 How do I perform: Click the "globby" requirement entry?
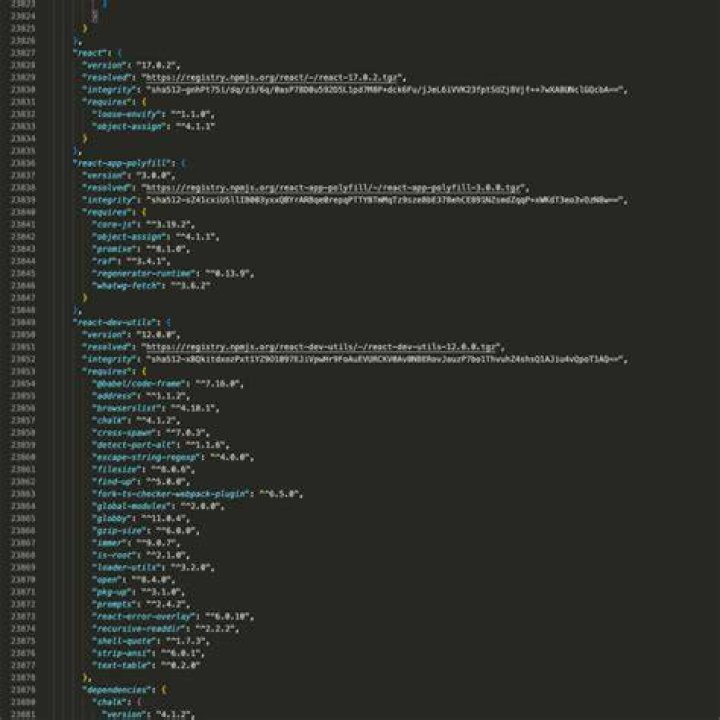(141, 518)
